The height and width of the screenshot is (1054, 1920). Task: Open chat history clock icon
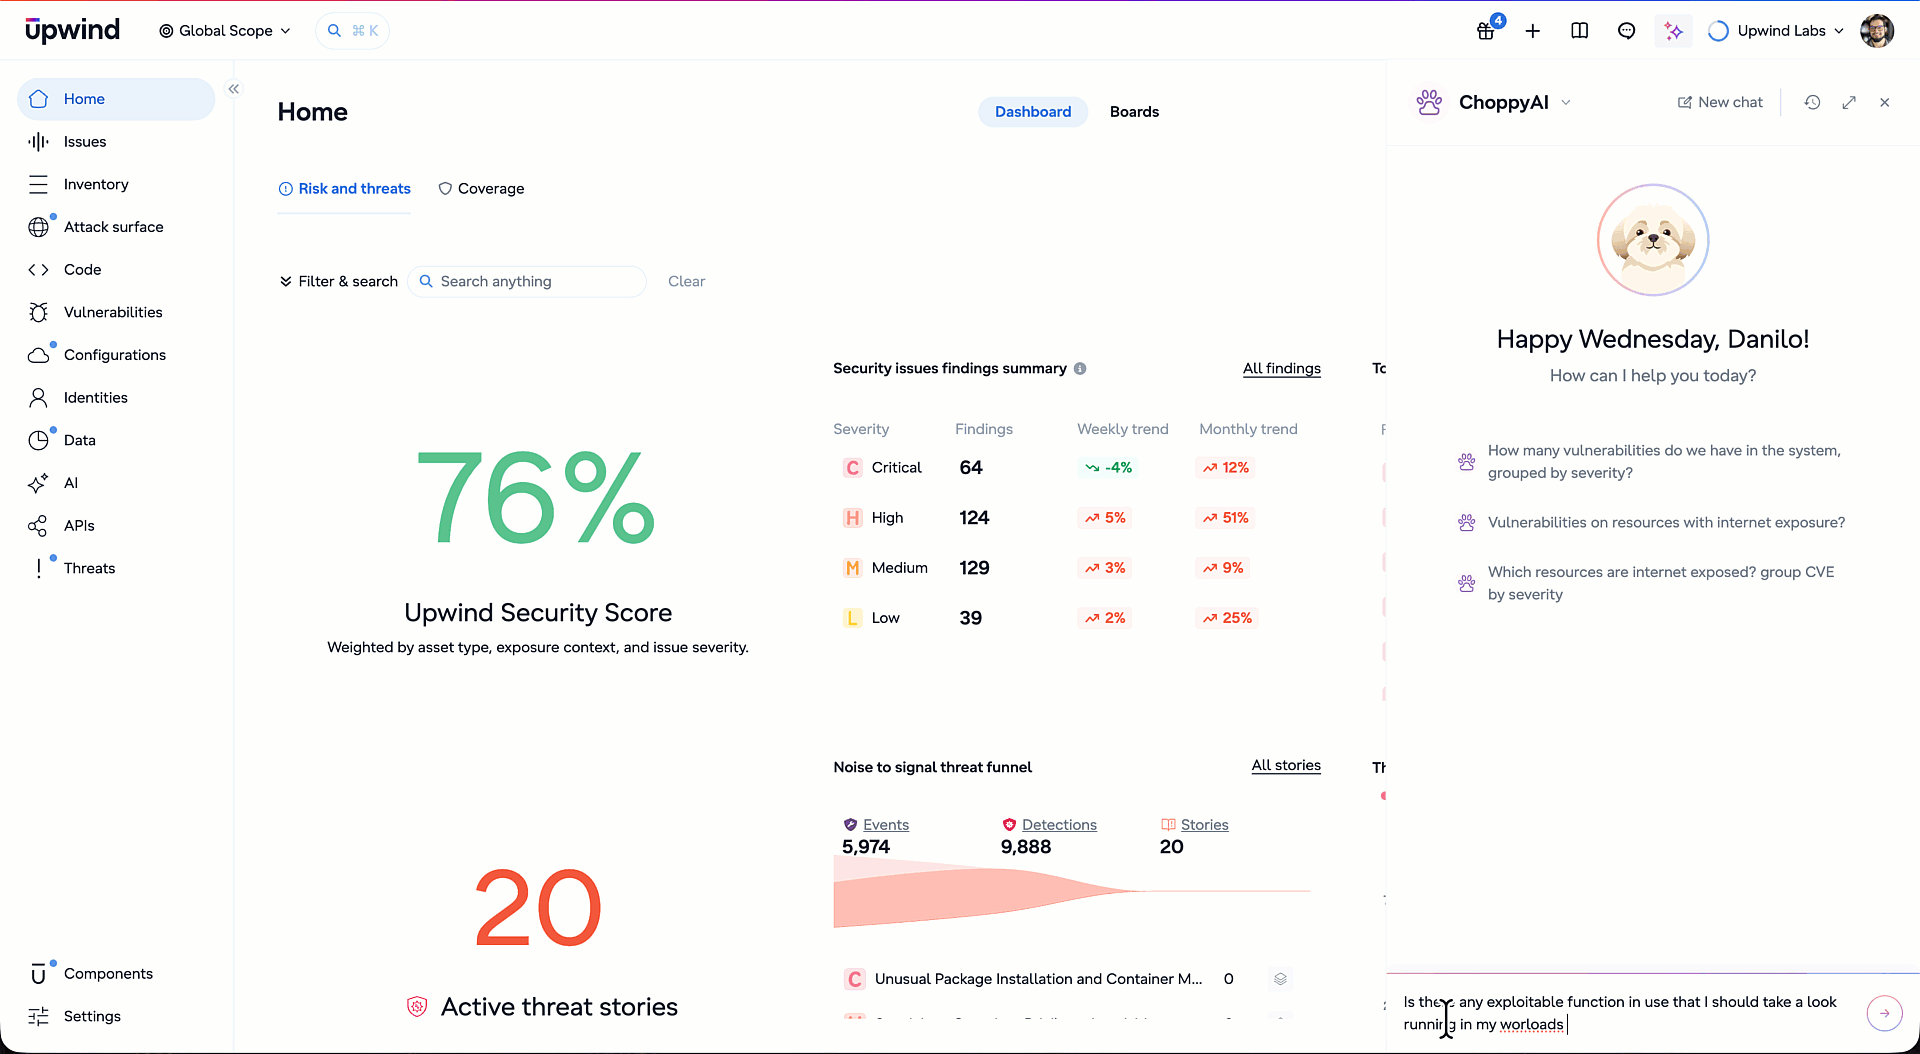click(1812, 102)
